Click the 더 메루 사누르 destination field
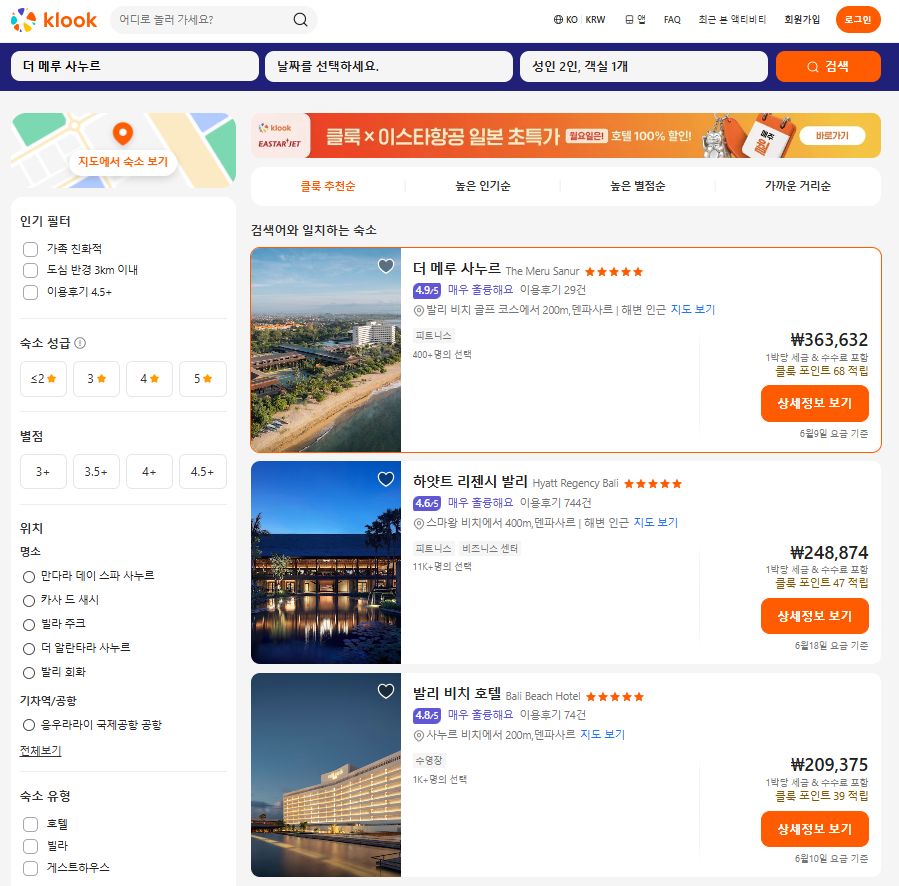The image size is (899, 886). (x=135, y=67)
